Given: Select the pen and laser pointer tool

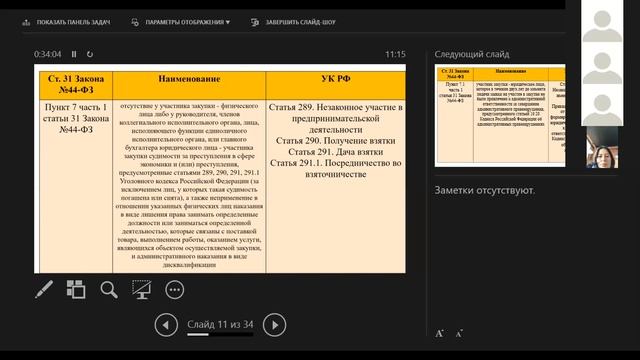Looking at the screenshot, I should point(44,289).
